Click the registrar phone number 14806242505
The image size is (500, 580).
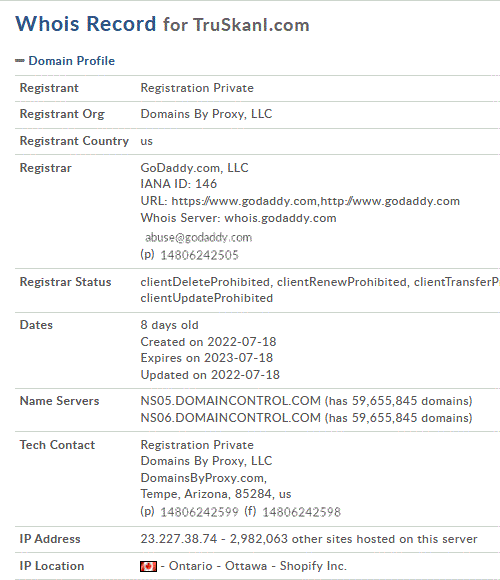(x=199, y=255)
